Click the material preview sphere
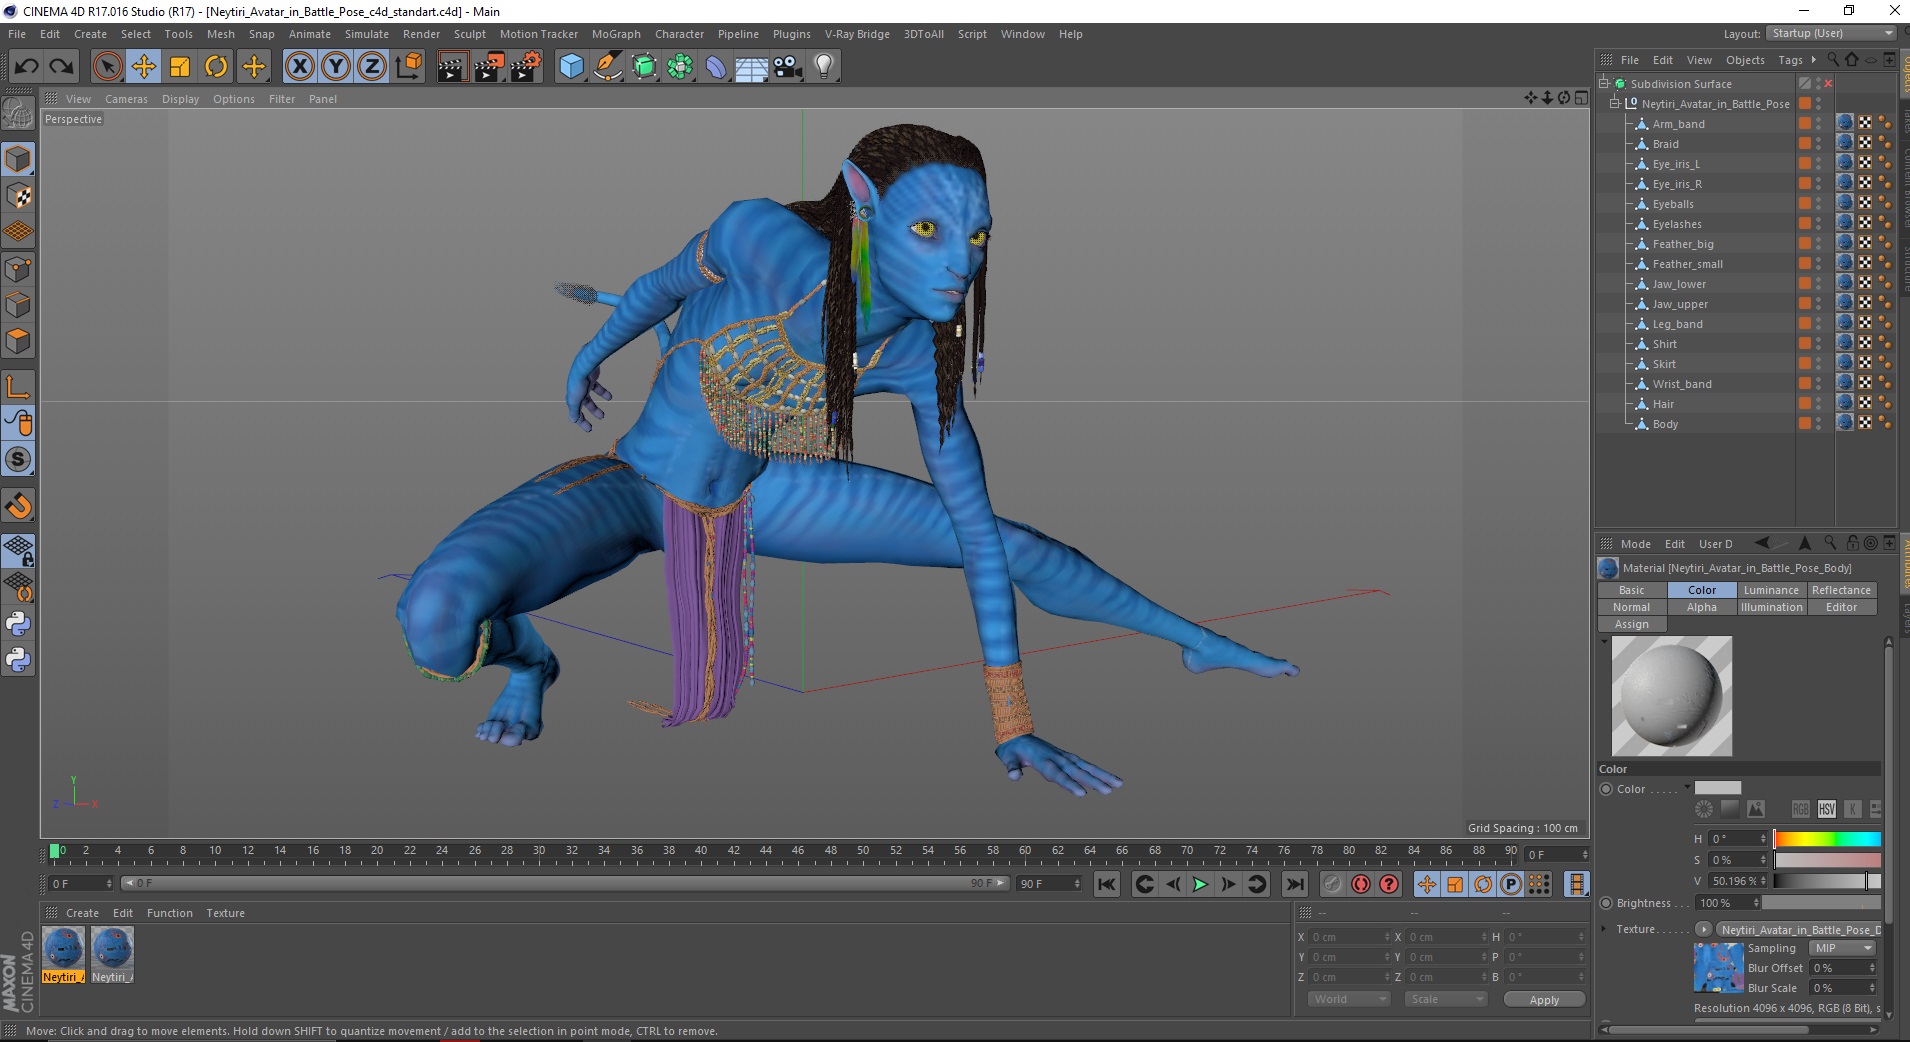1910x1042 pixels. 1671,696
